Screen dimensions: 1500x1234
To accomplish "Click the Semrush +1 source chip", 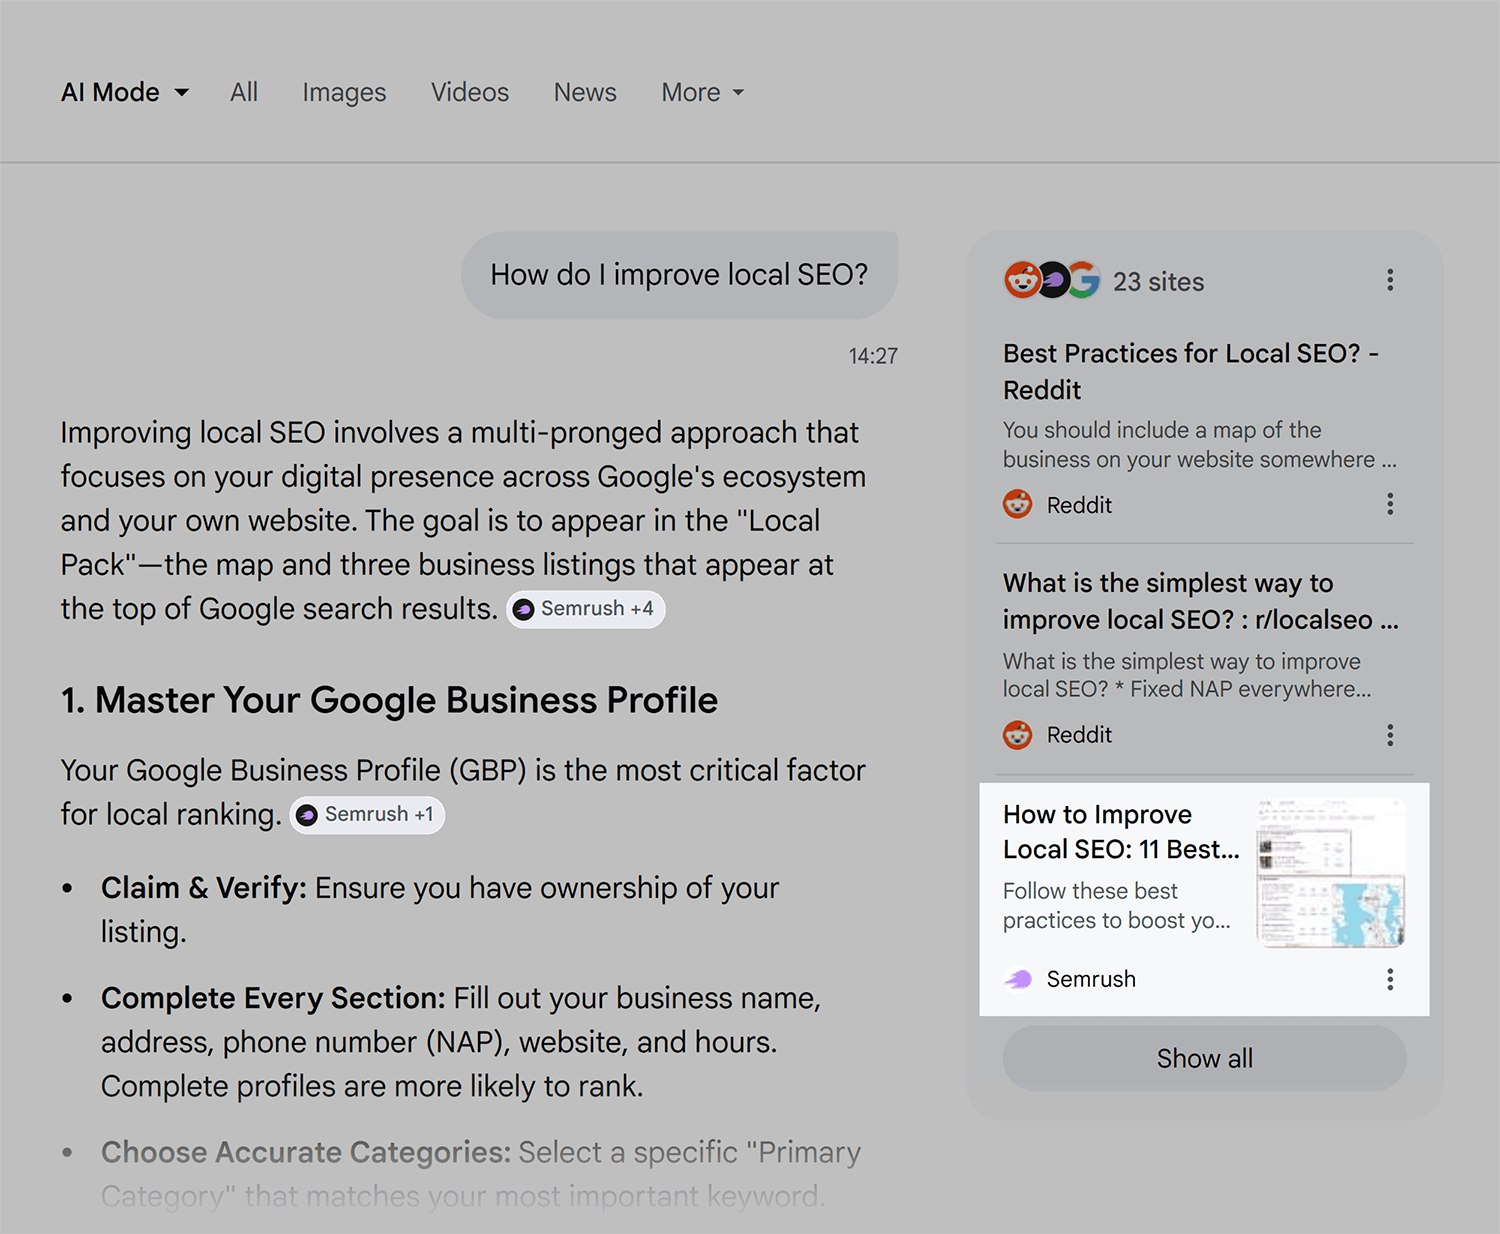I will pyautogui.click(x=367, y=815).
